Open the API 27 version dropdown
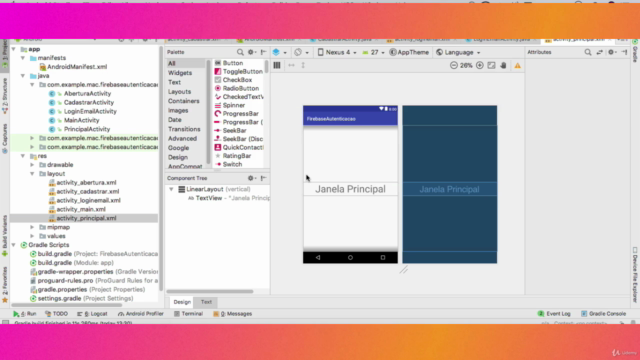The image size is (640, 360). [x=373, y=52]
